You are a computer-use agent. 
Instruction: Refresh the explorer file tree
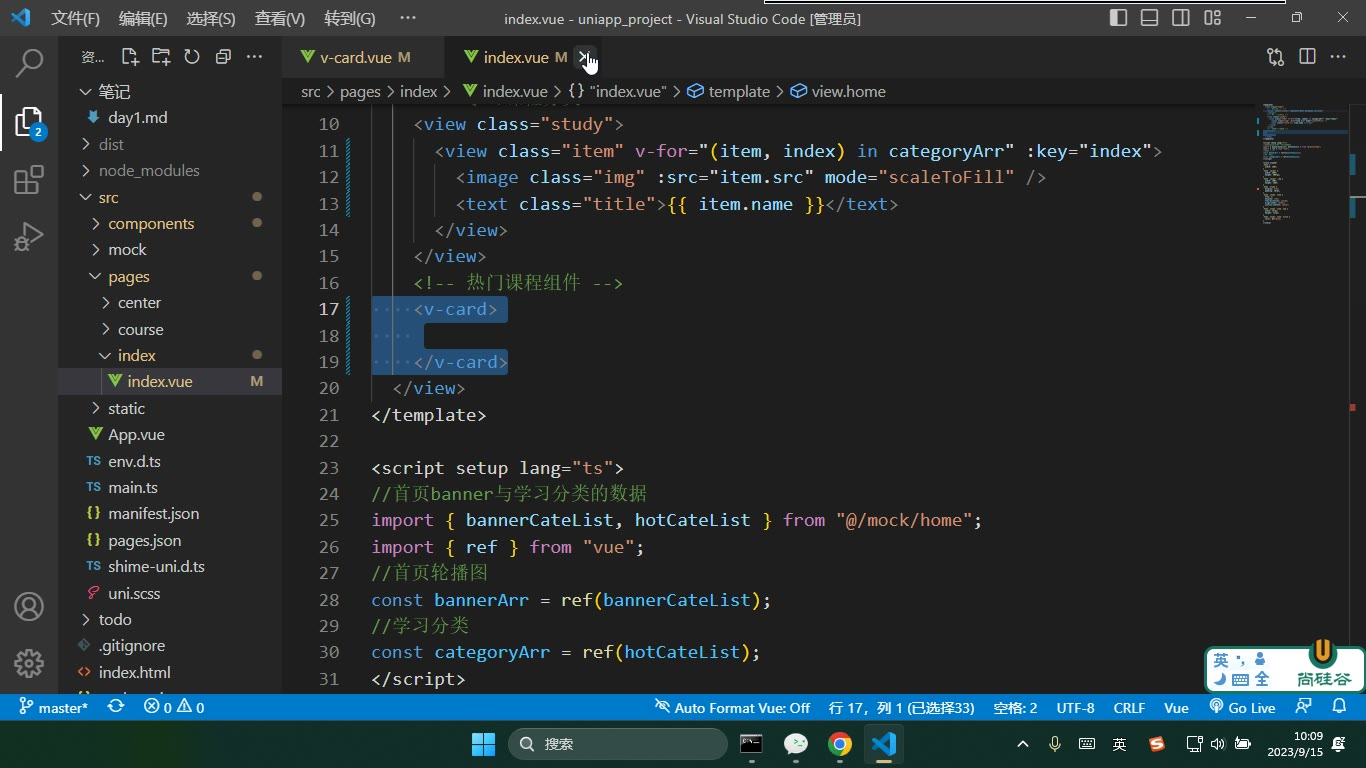coord(192,57)
